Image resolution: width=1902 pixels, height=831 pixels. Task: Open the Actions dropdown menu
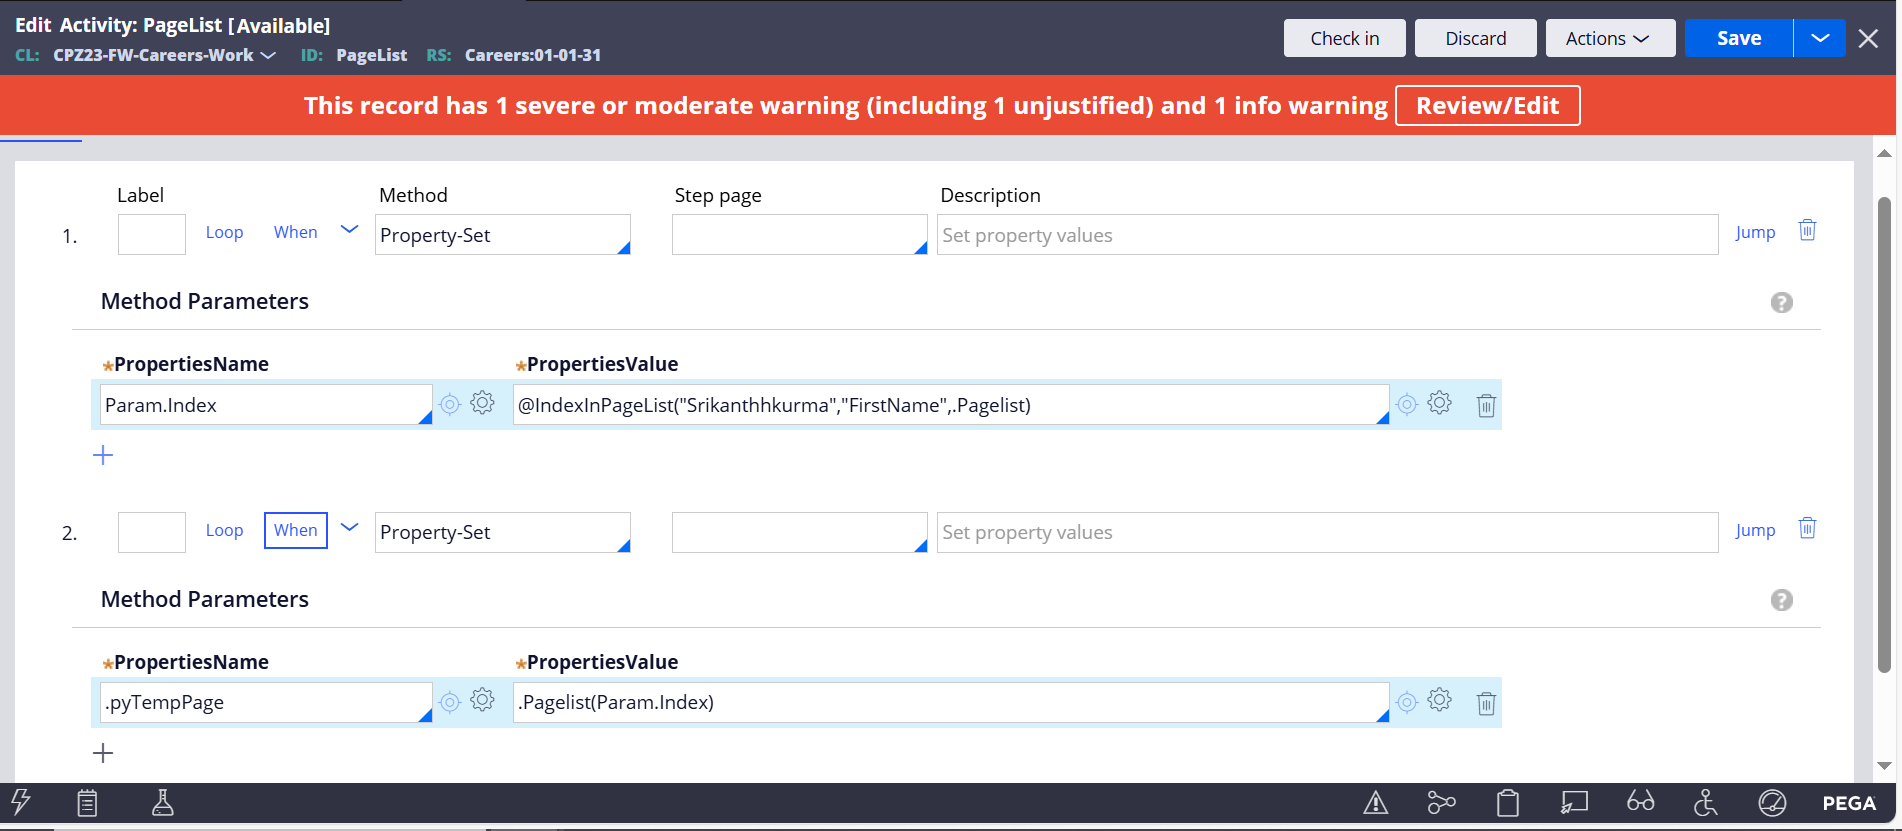[1609, 38]
